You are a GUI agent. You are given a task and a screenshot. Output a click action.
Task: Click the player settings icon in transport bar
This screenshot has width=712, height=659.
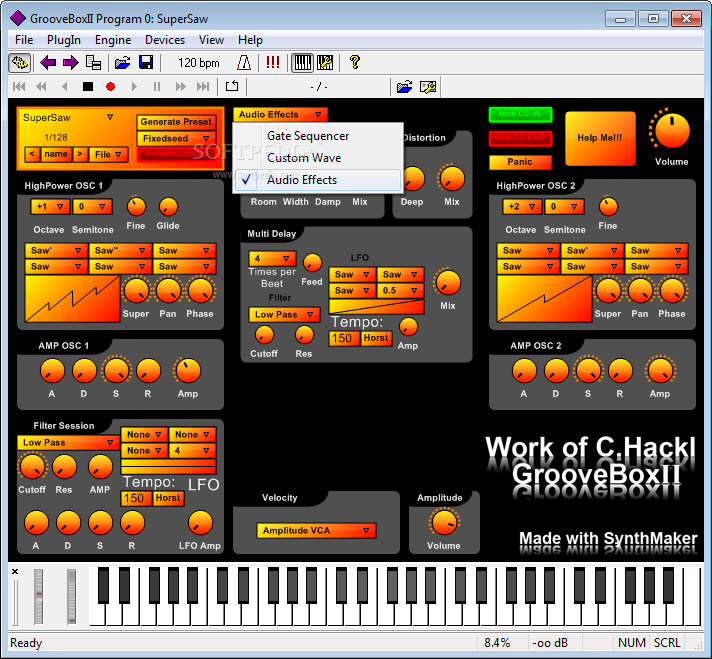coord(428,86)
